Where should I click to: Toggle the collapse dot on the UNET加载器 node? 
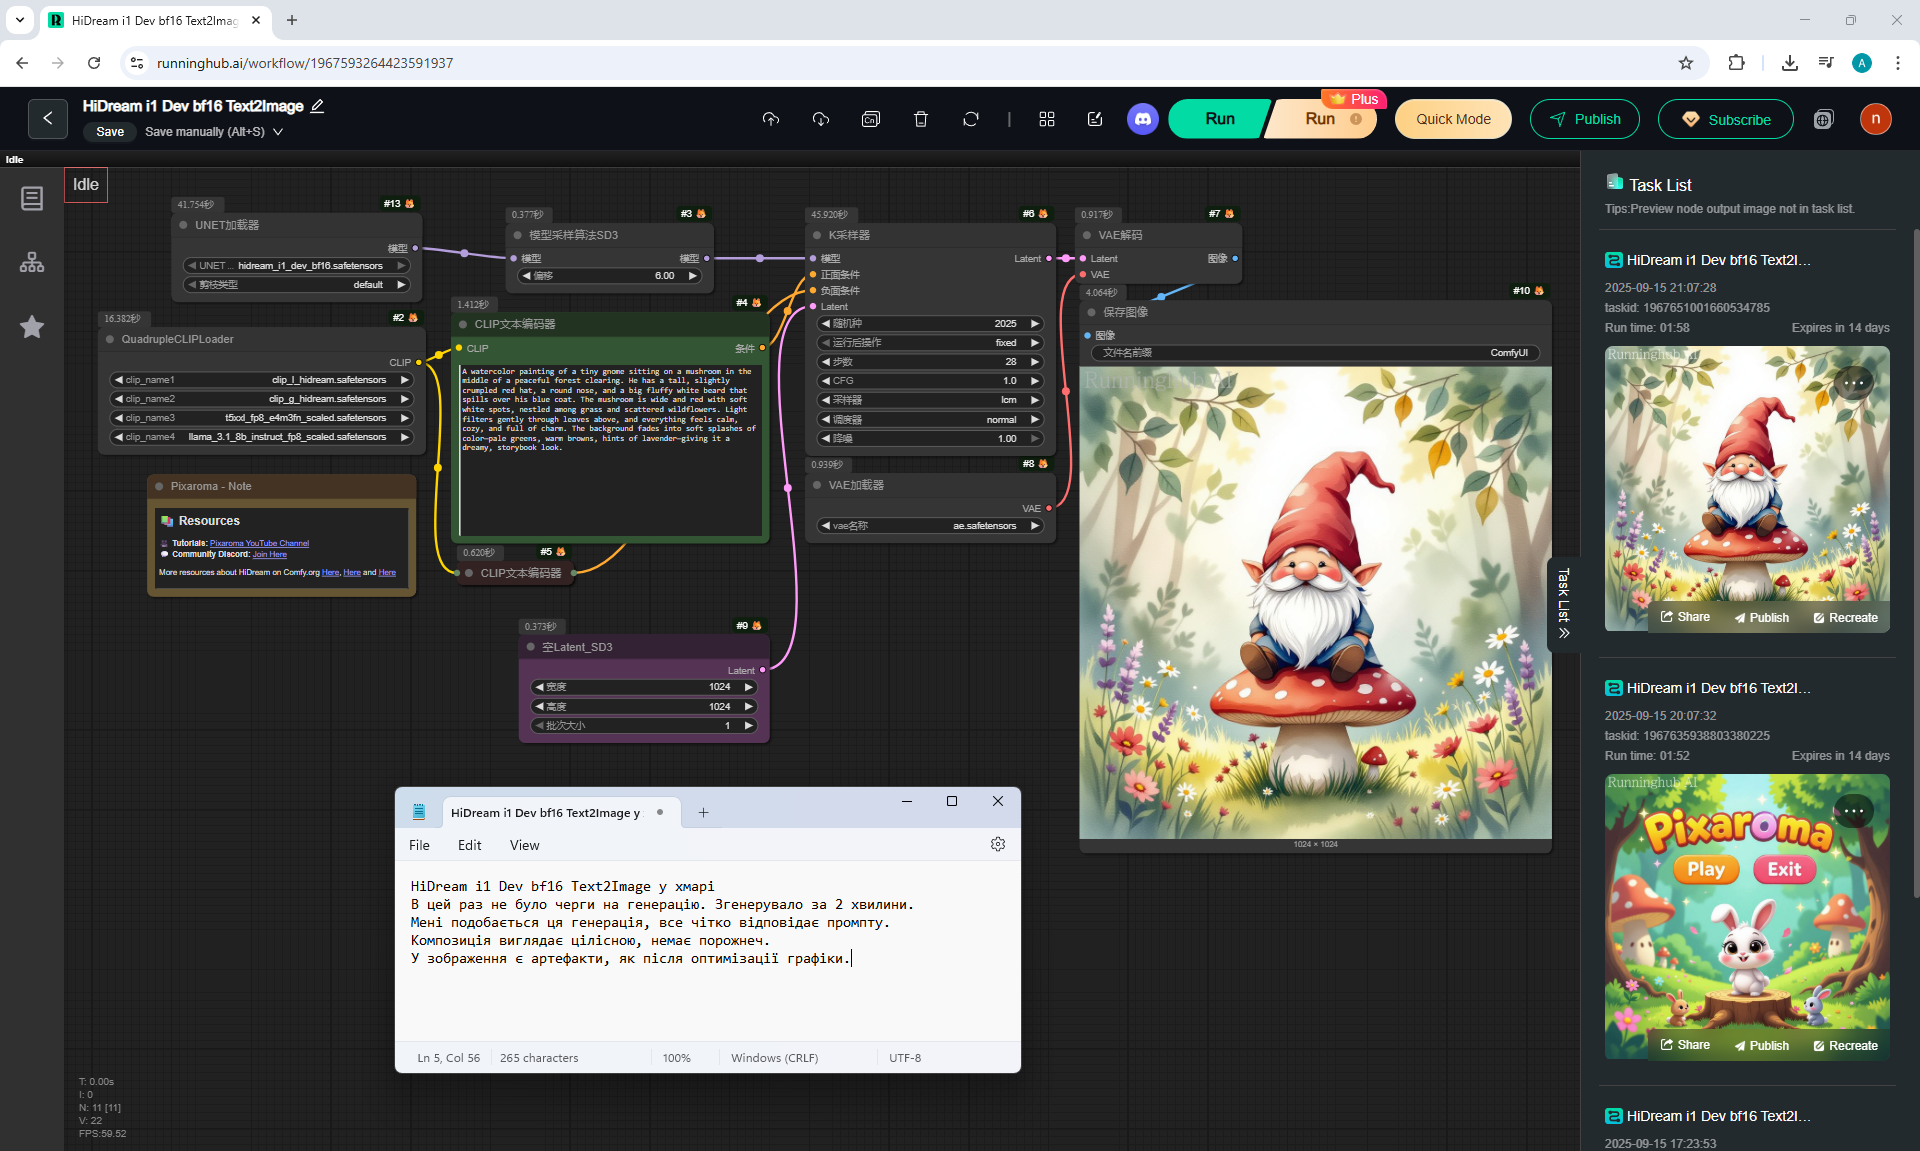(x=183, y=225)
